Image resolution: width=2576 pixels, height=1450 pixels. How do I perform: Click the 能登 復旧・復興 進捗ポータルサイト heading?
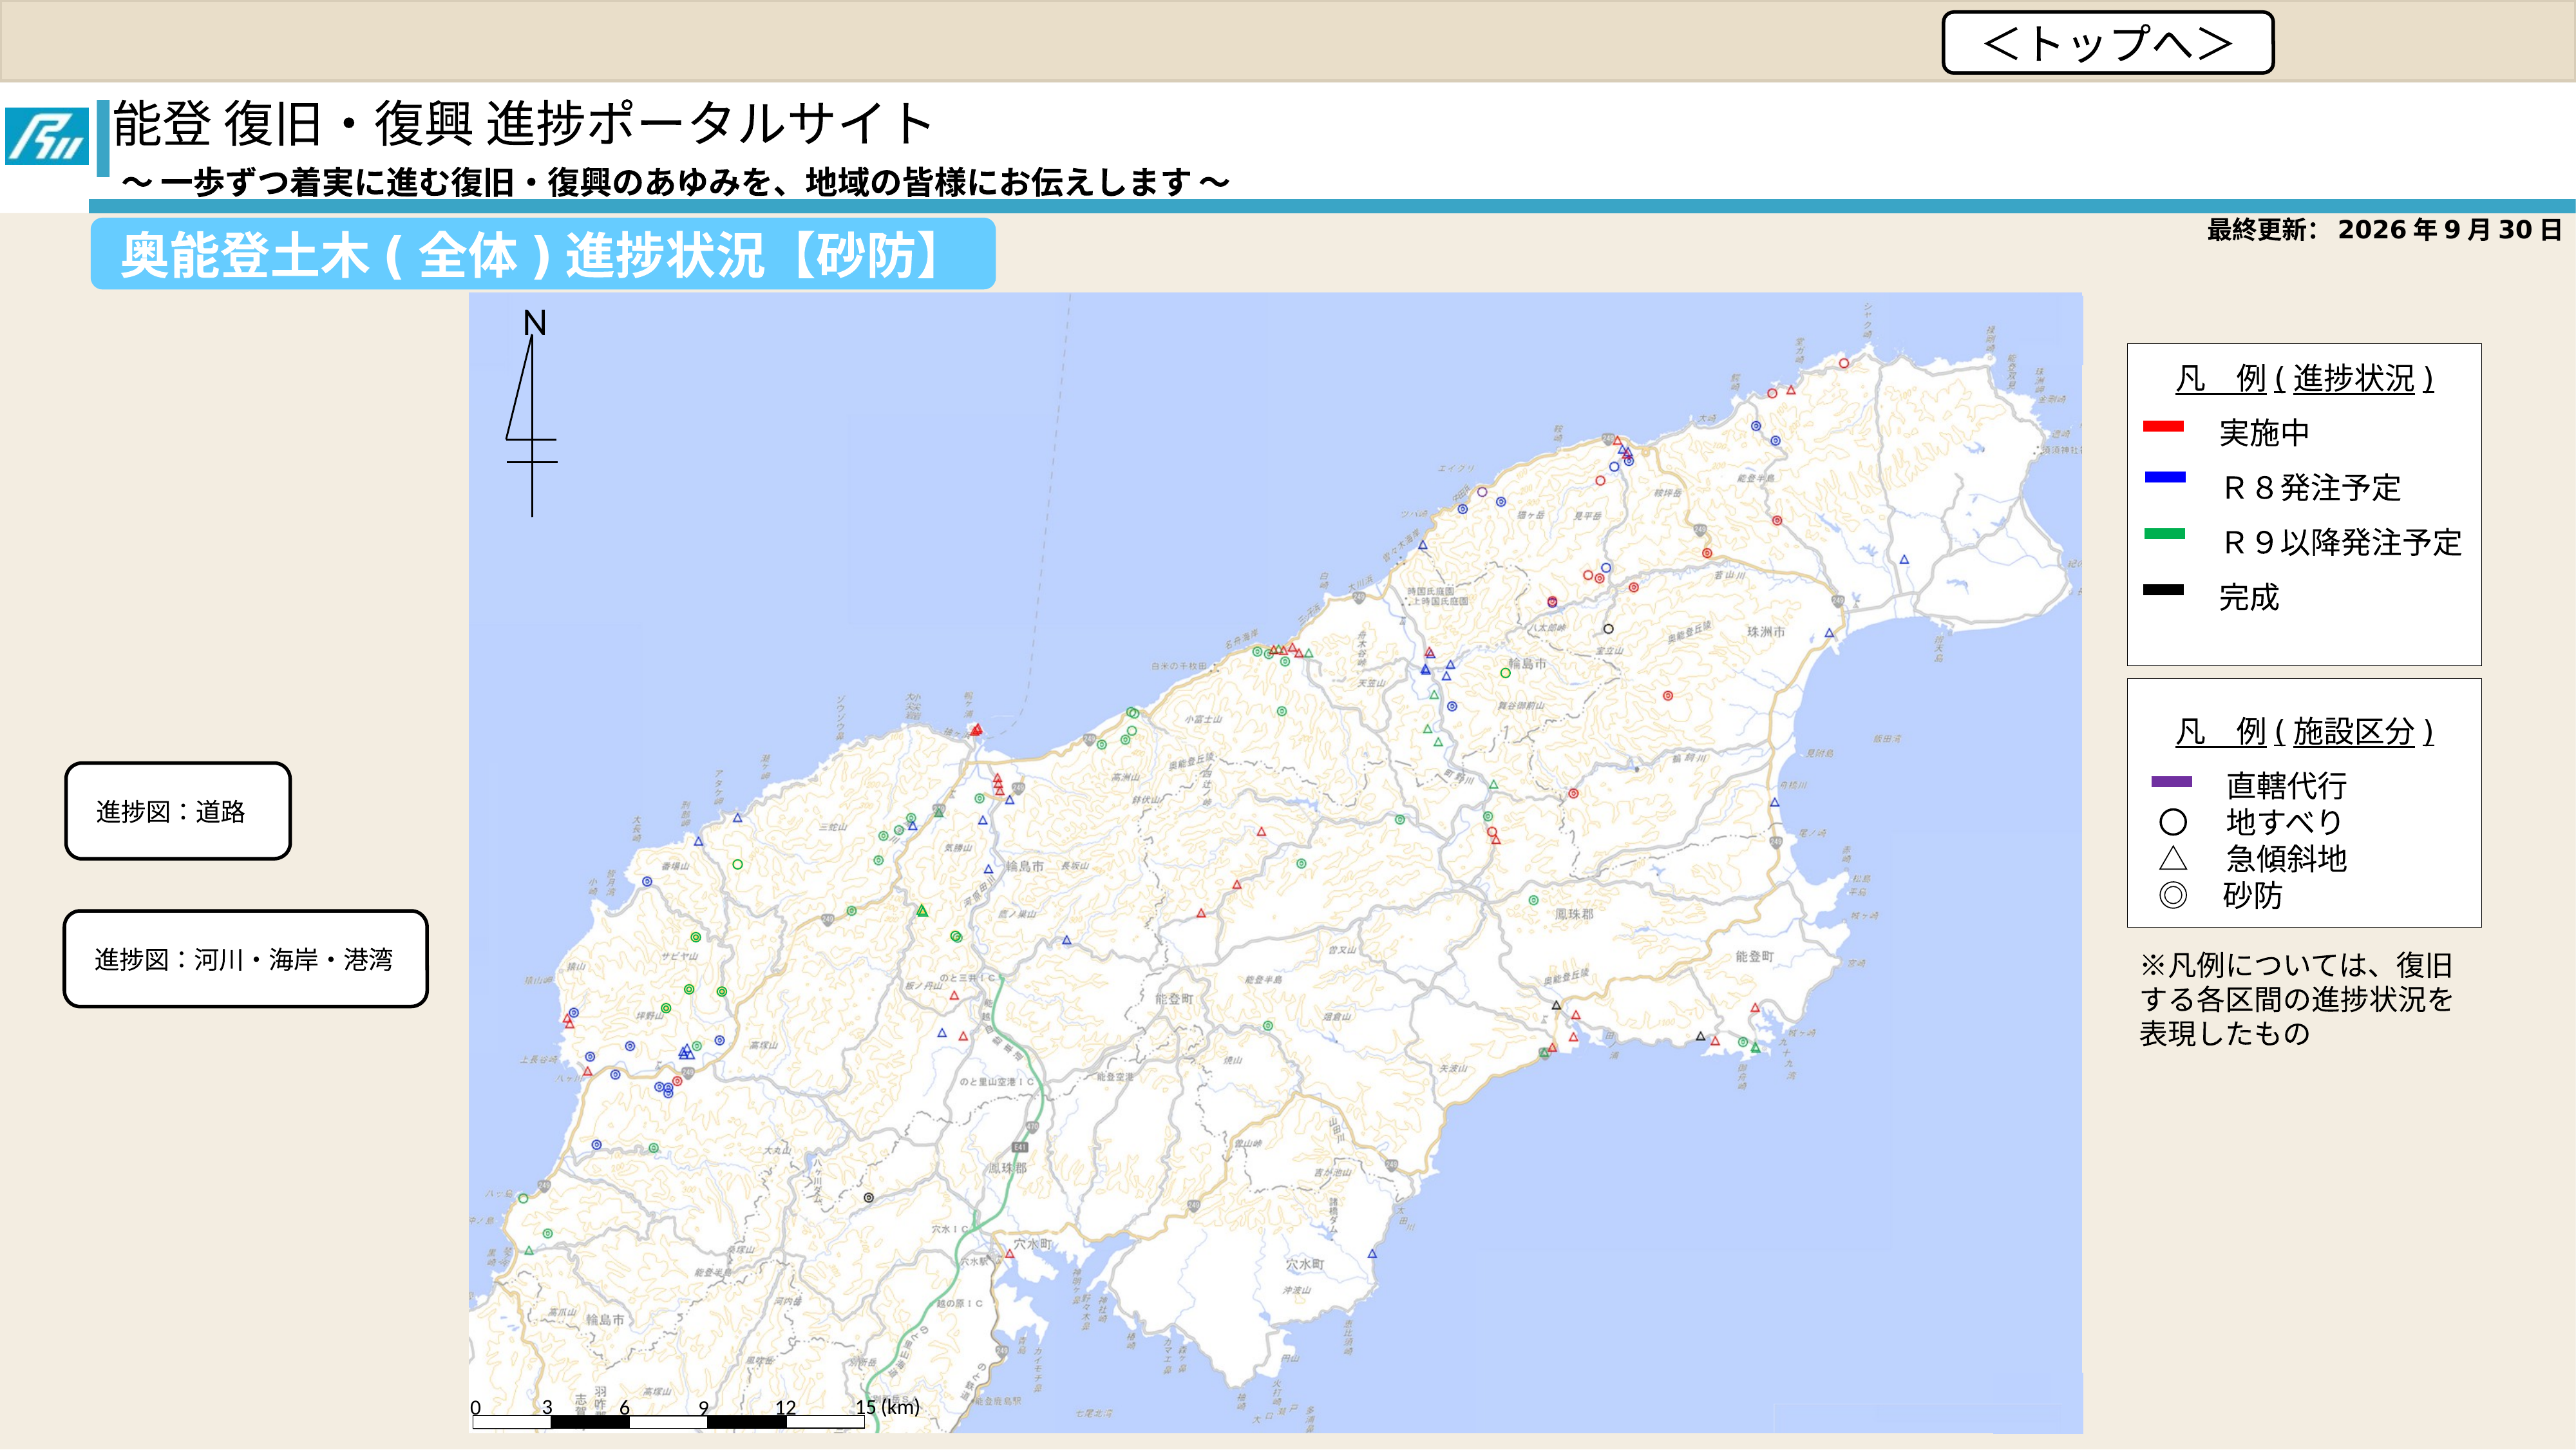point(523,124)
